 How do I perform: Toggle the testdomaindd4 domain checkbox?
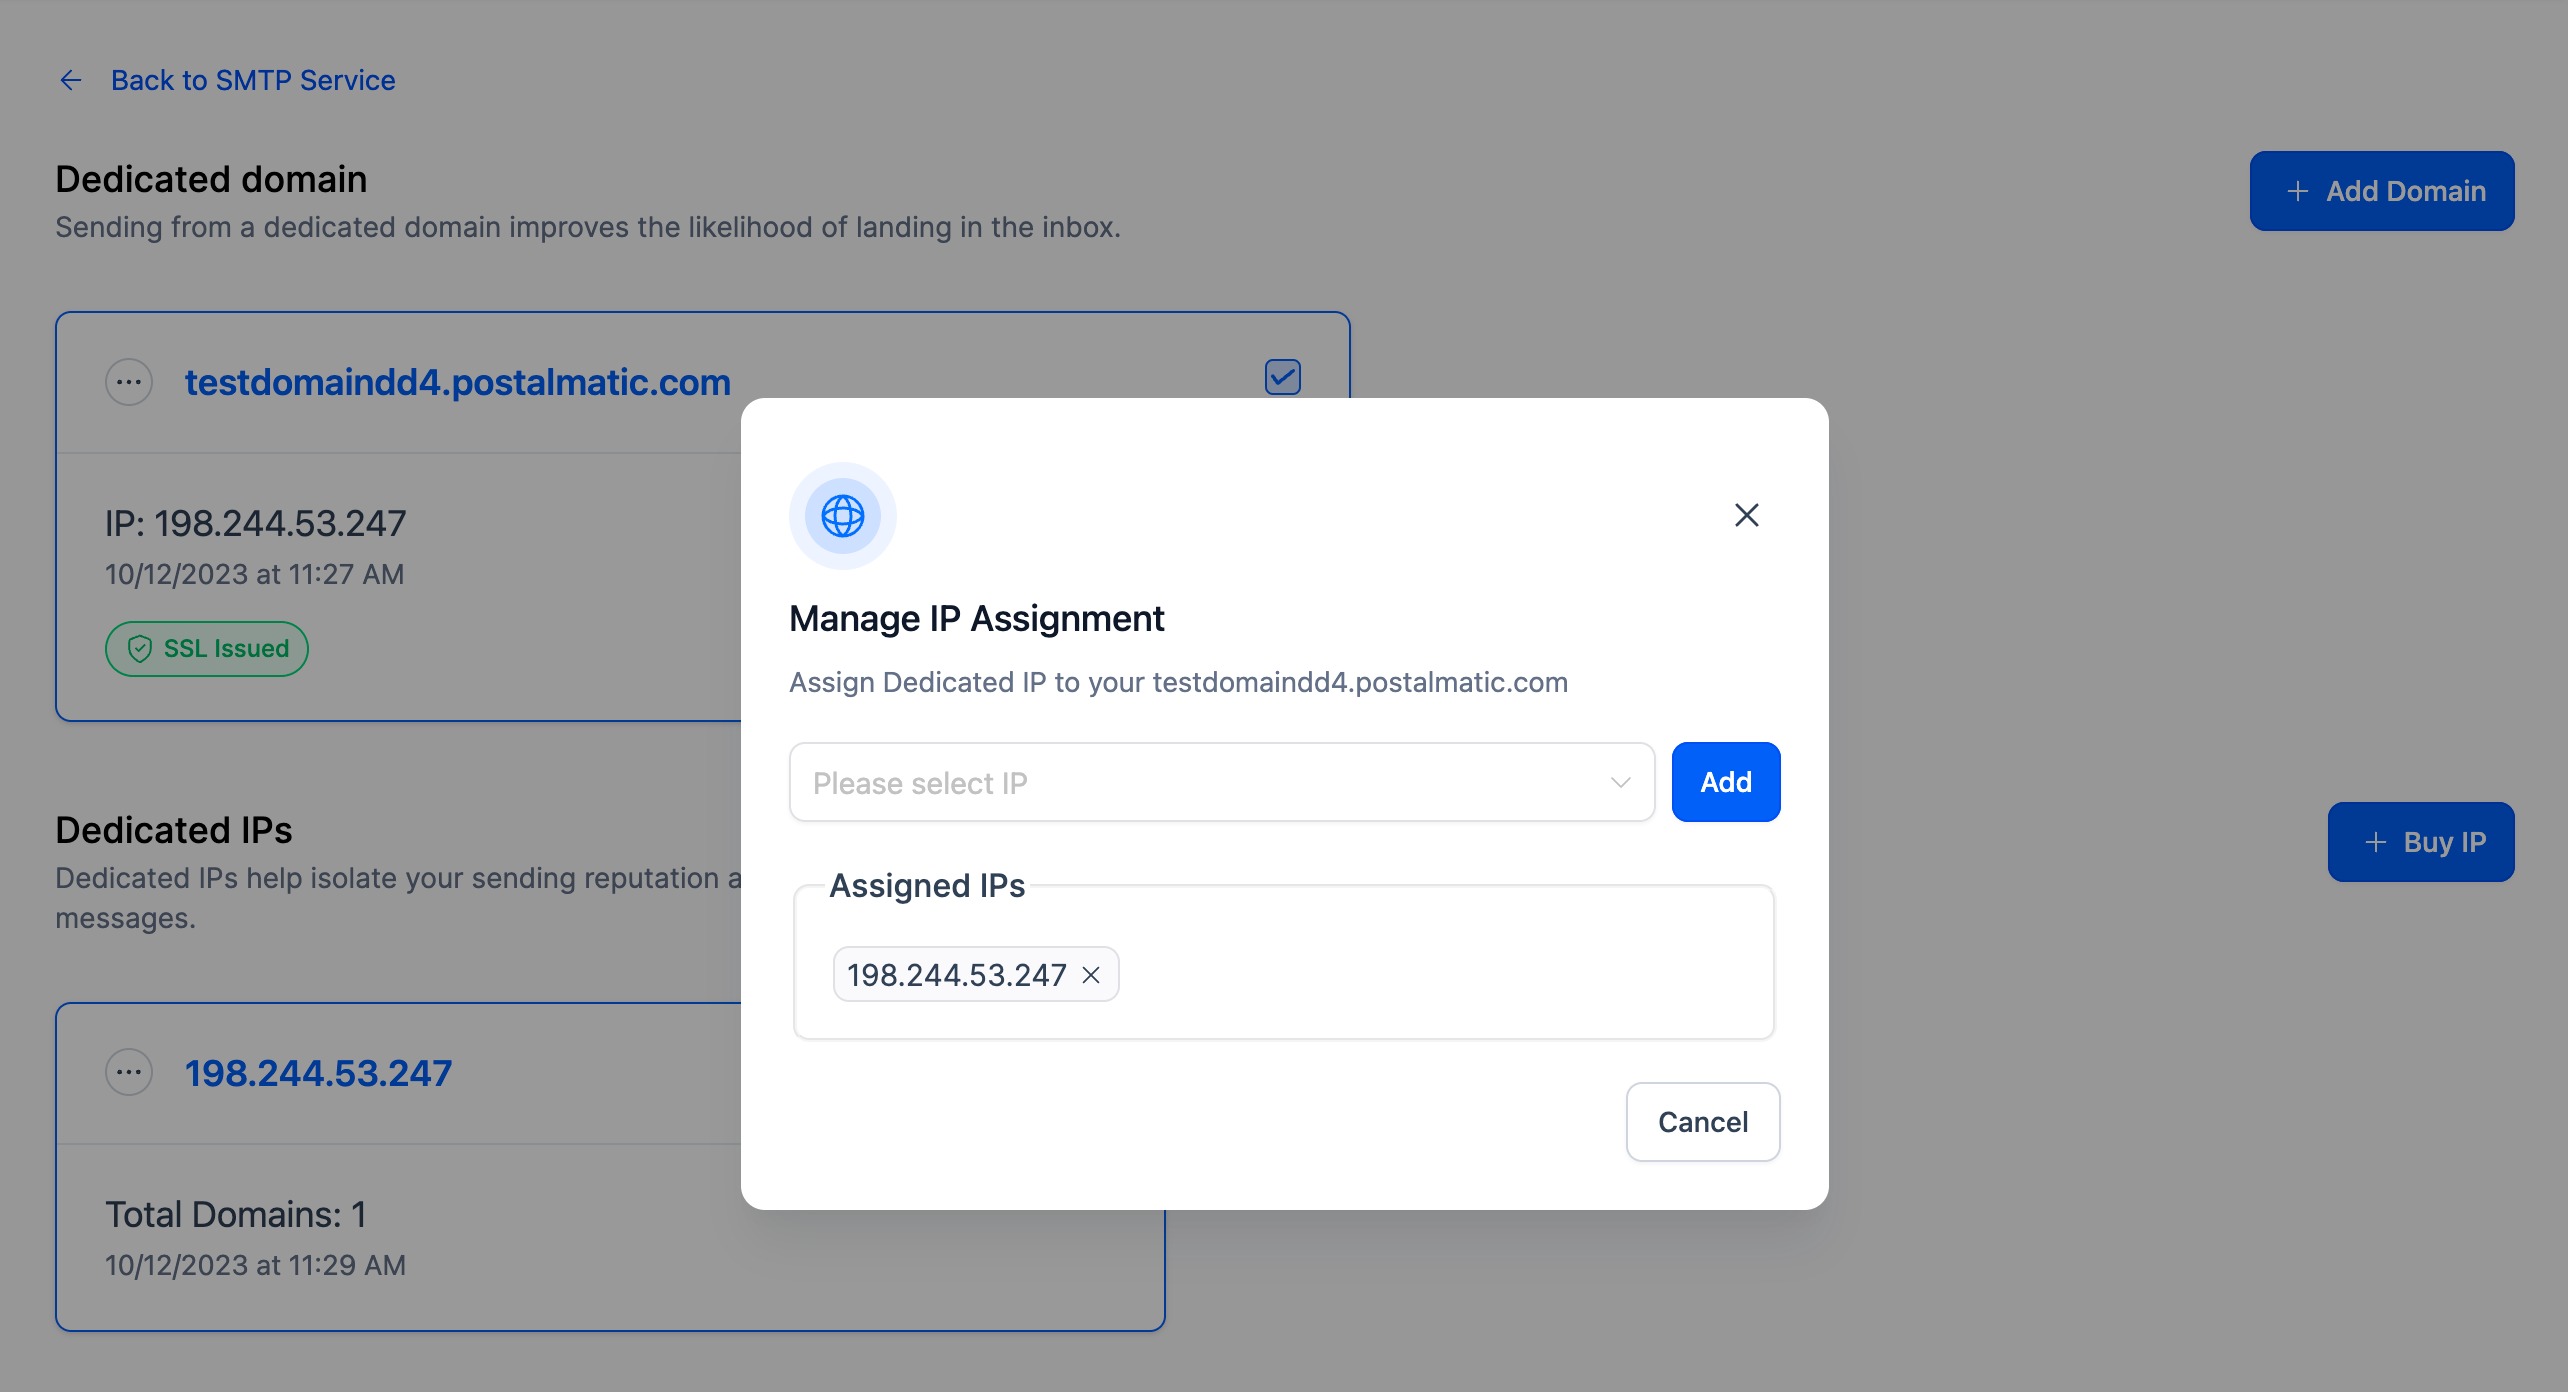click(x=1282, y=377)
